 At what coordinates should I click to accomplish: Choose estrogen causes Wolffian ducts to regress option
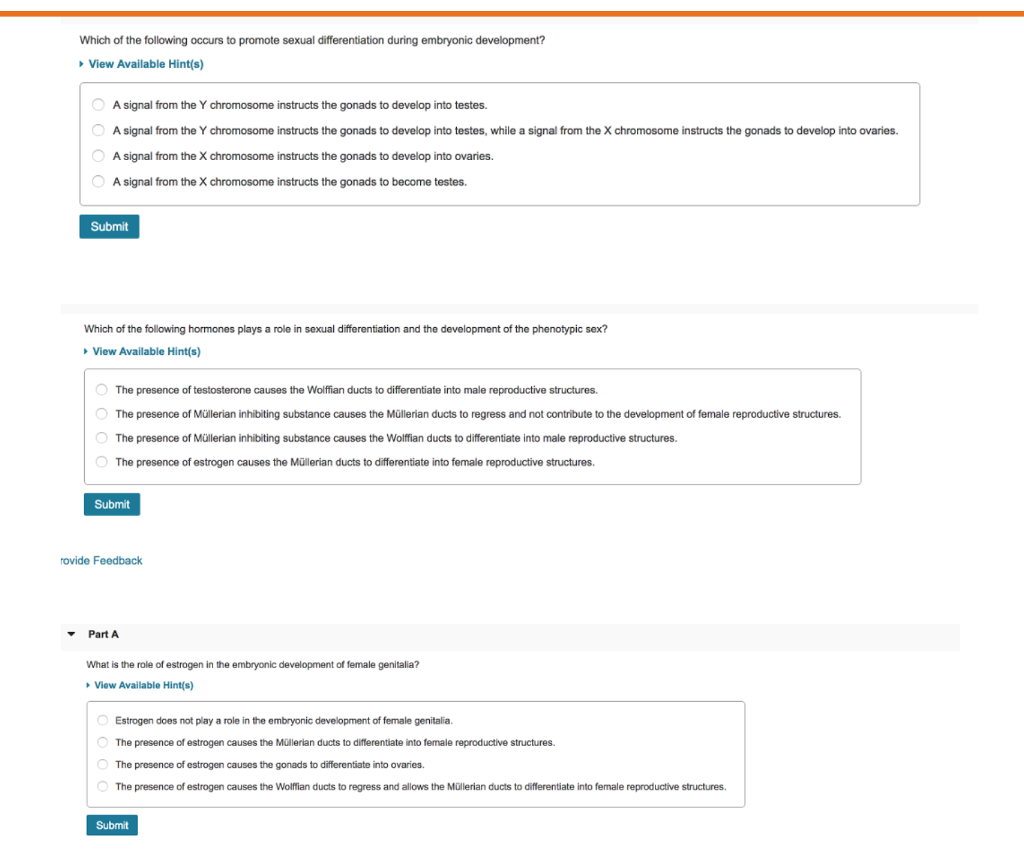[103, 786]
